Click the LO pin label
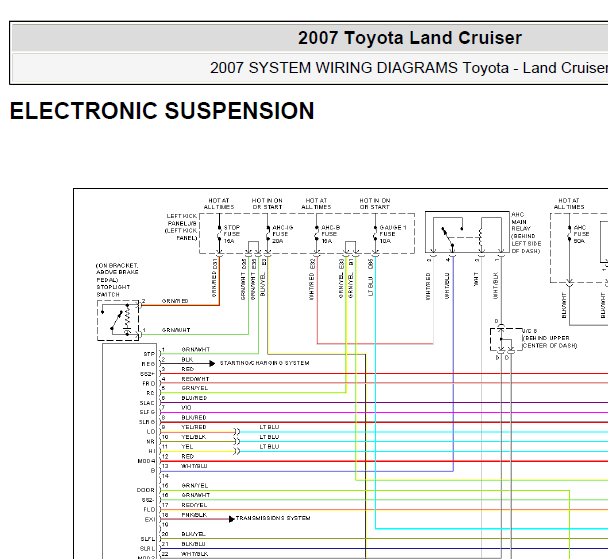This screenshot has width=608, height=559. [150, 432]
